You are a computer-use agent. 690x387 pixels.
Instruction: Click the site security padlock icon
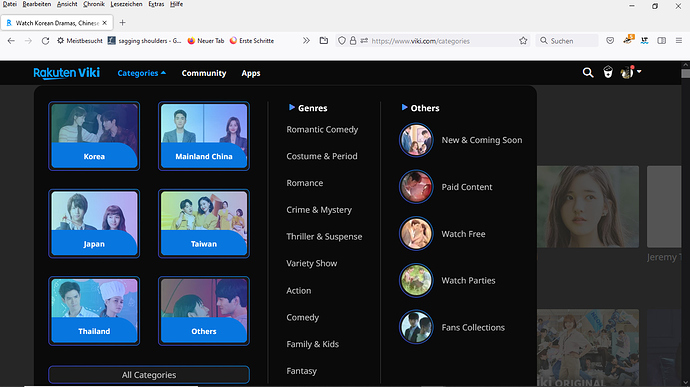(353, 41)
